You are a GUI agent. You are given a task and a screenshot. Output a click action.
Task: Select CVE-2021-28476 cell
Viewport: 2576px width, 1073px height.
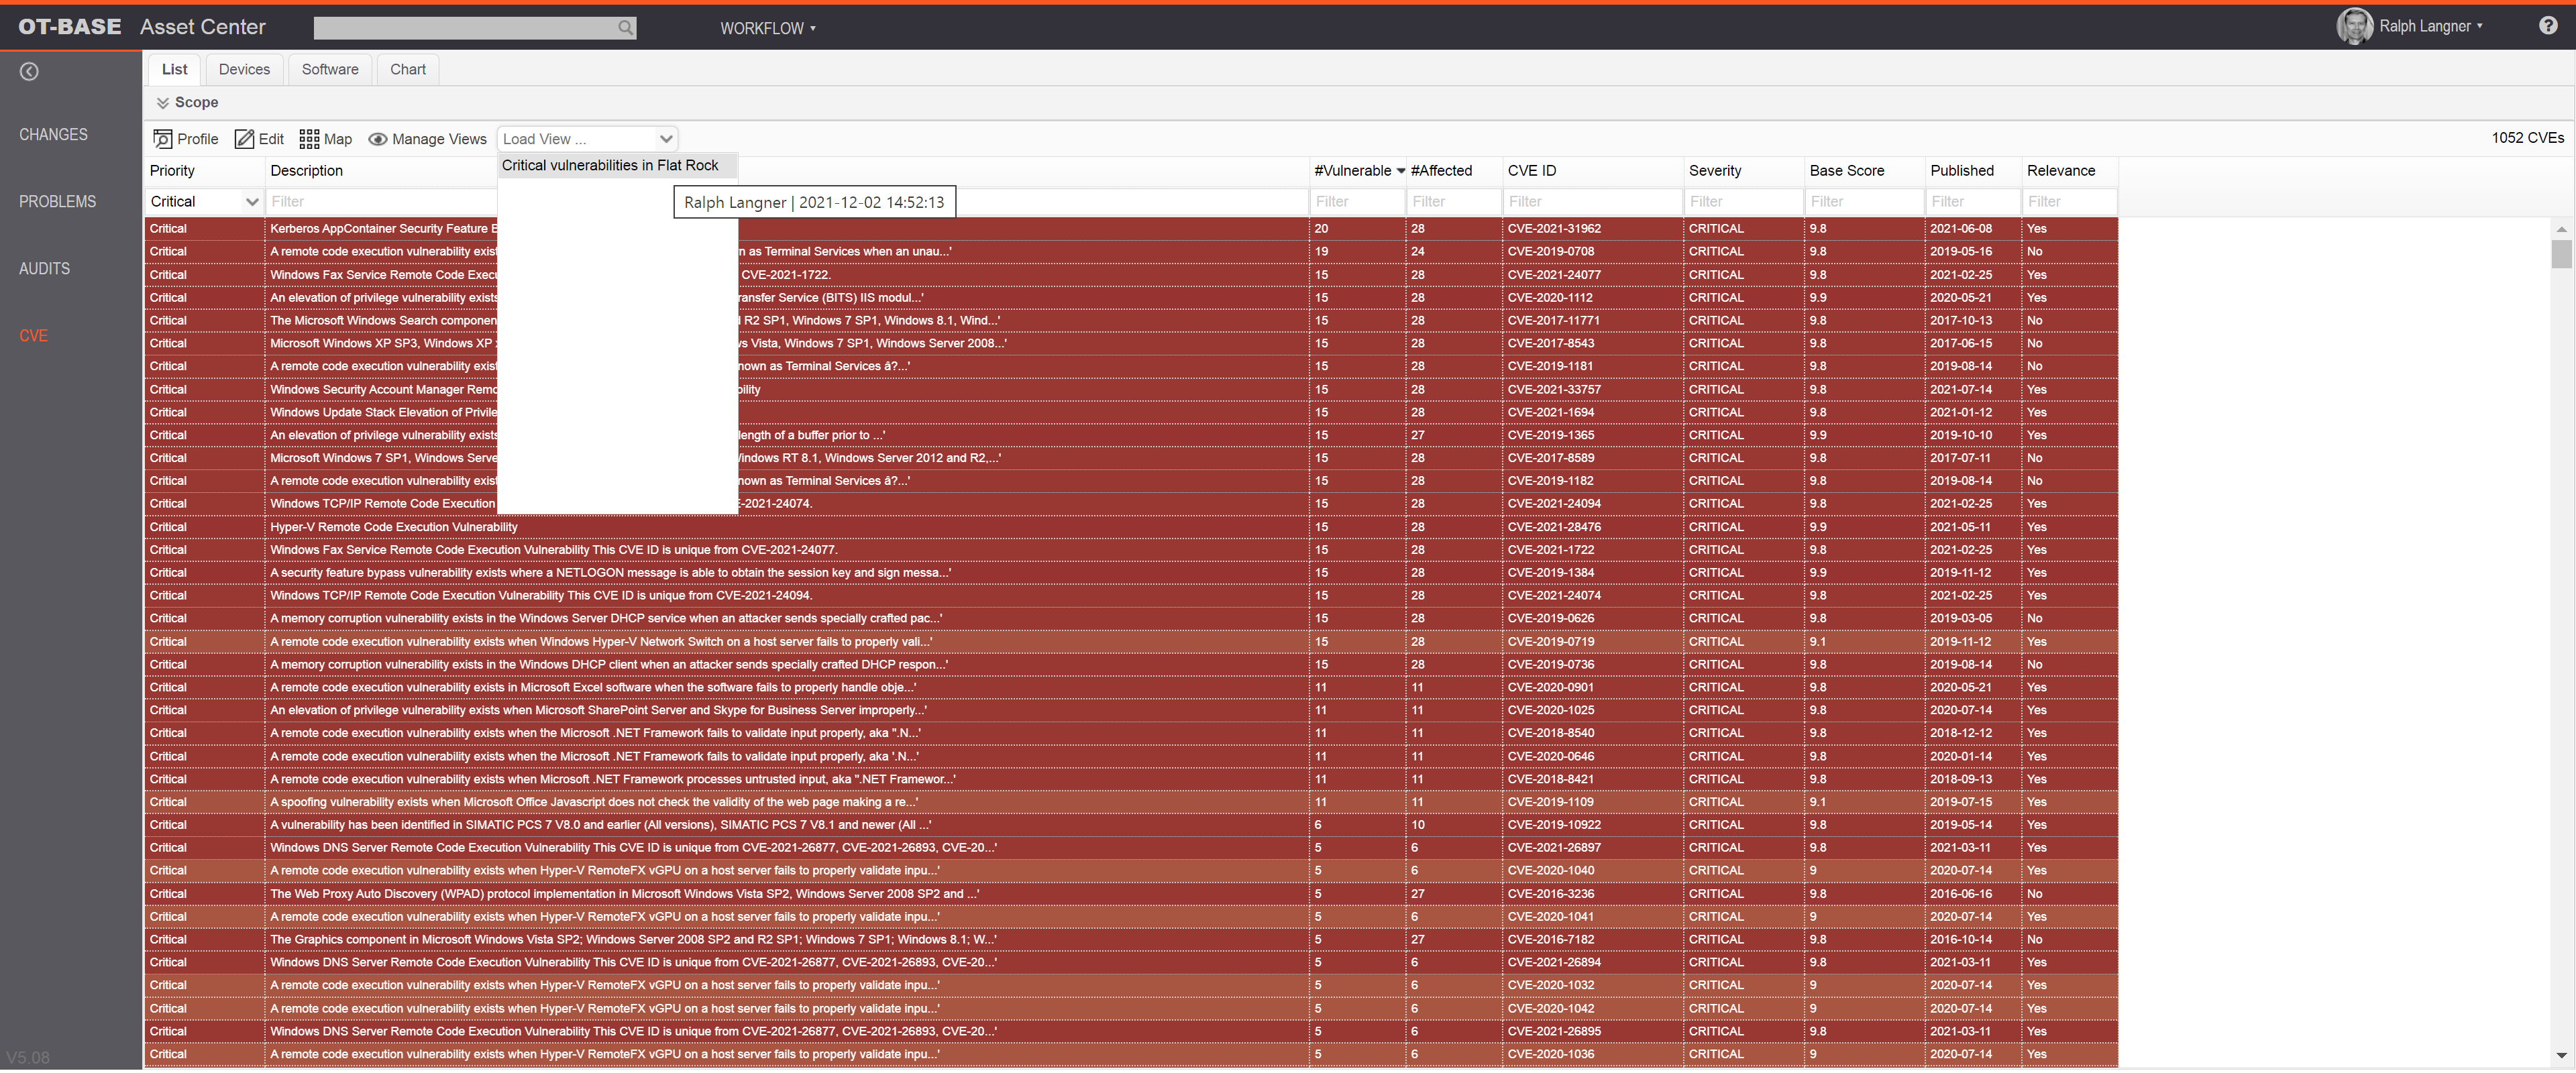tap(1593, 527)
